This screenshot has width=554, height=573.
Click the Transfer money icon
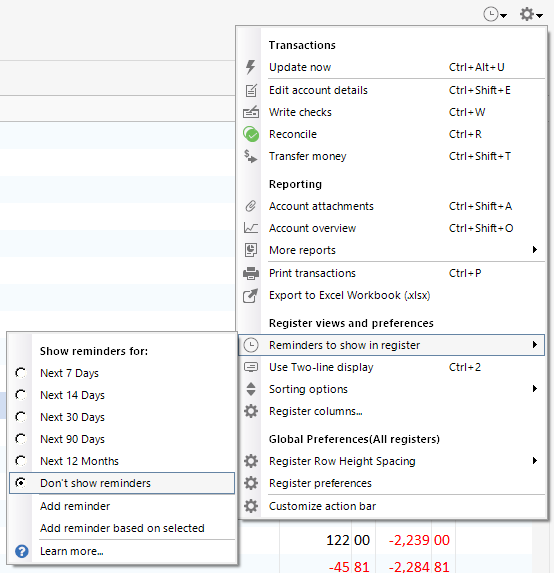click(x=251, y=156)
